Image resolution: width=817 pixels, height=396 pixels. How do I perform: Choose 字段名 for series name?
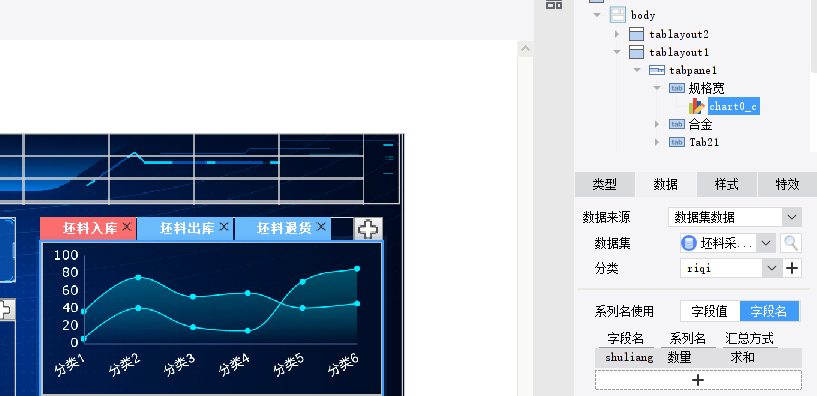(769, 312)
